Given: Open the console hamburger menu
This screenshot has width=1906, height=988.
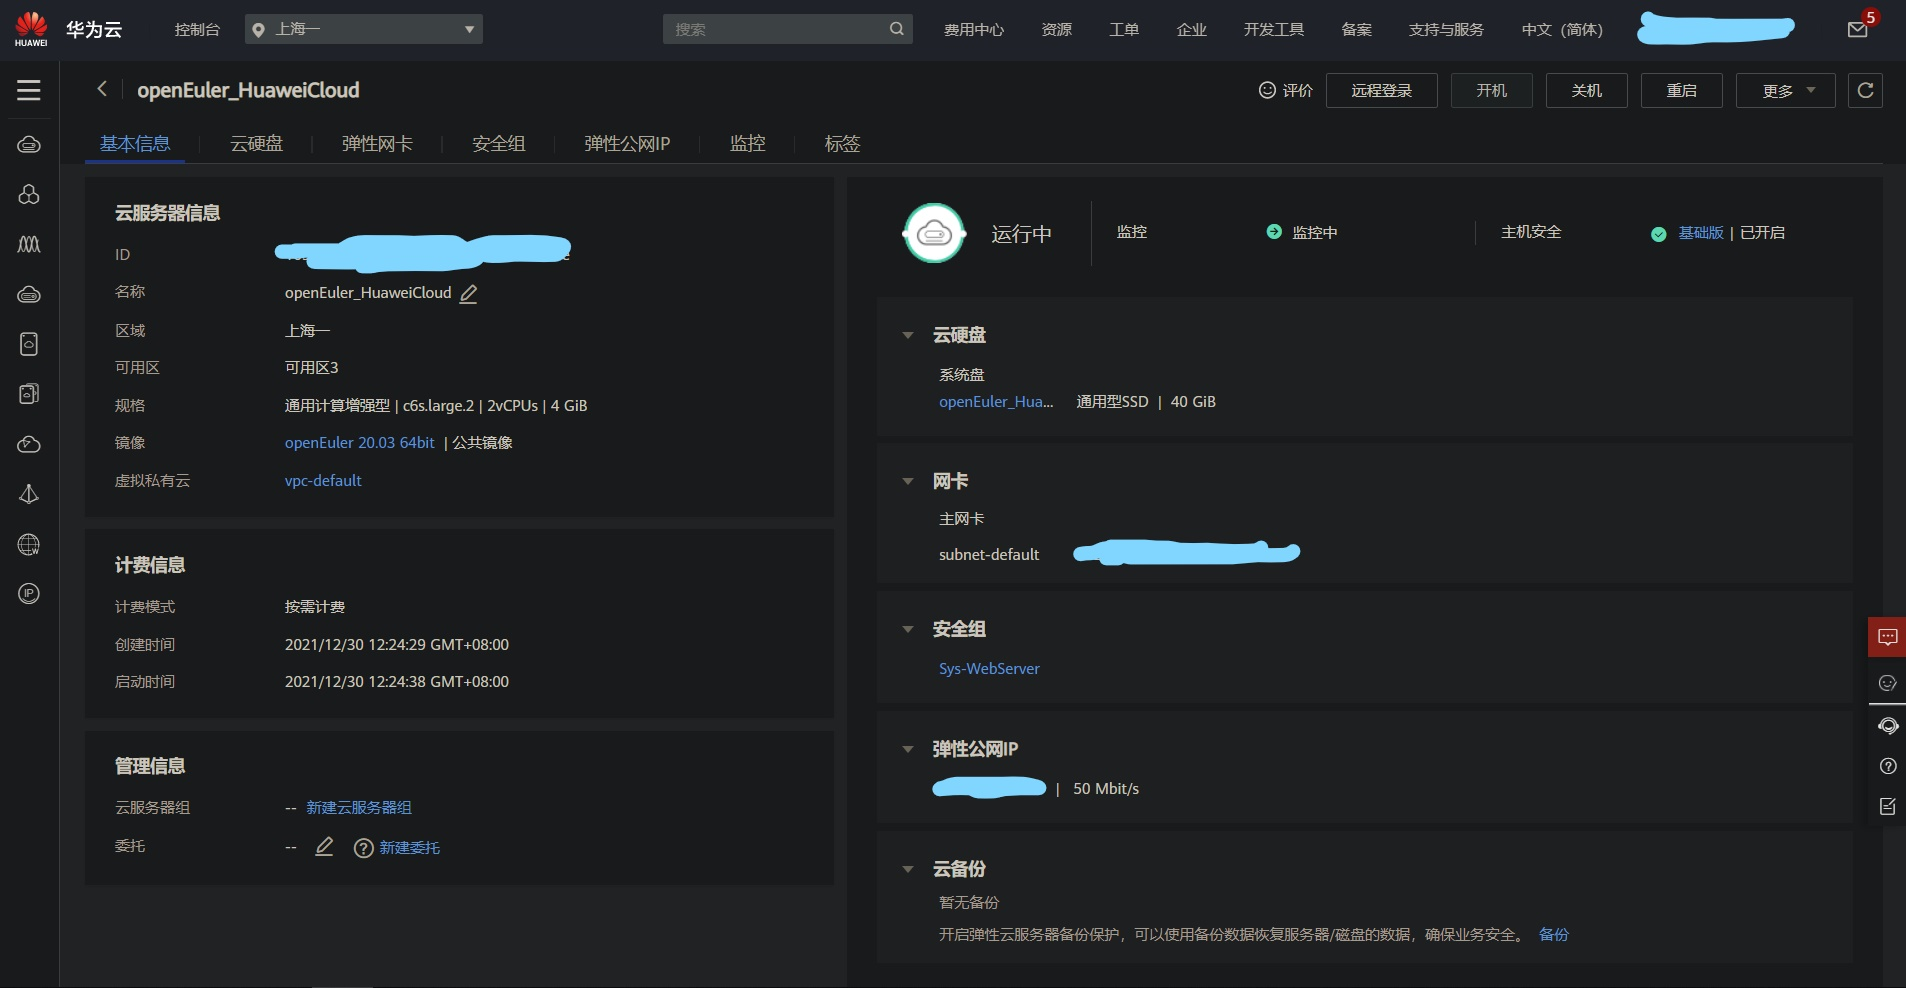Looking at the screenshot, I should pyautogui.click(x=28, y=90).
